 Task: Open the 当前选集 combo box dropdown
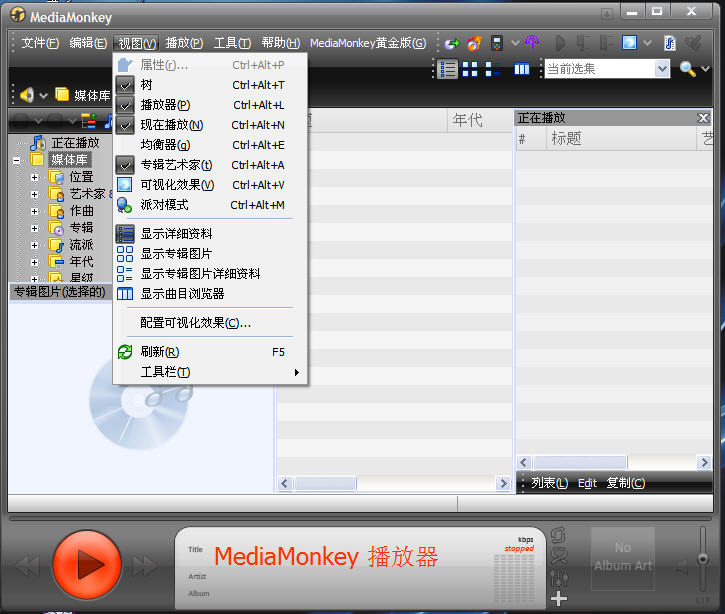(x=662, y=69)
